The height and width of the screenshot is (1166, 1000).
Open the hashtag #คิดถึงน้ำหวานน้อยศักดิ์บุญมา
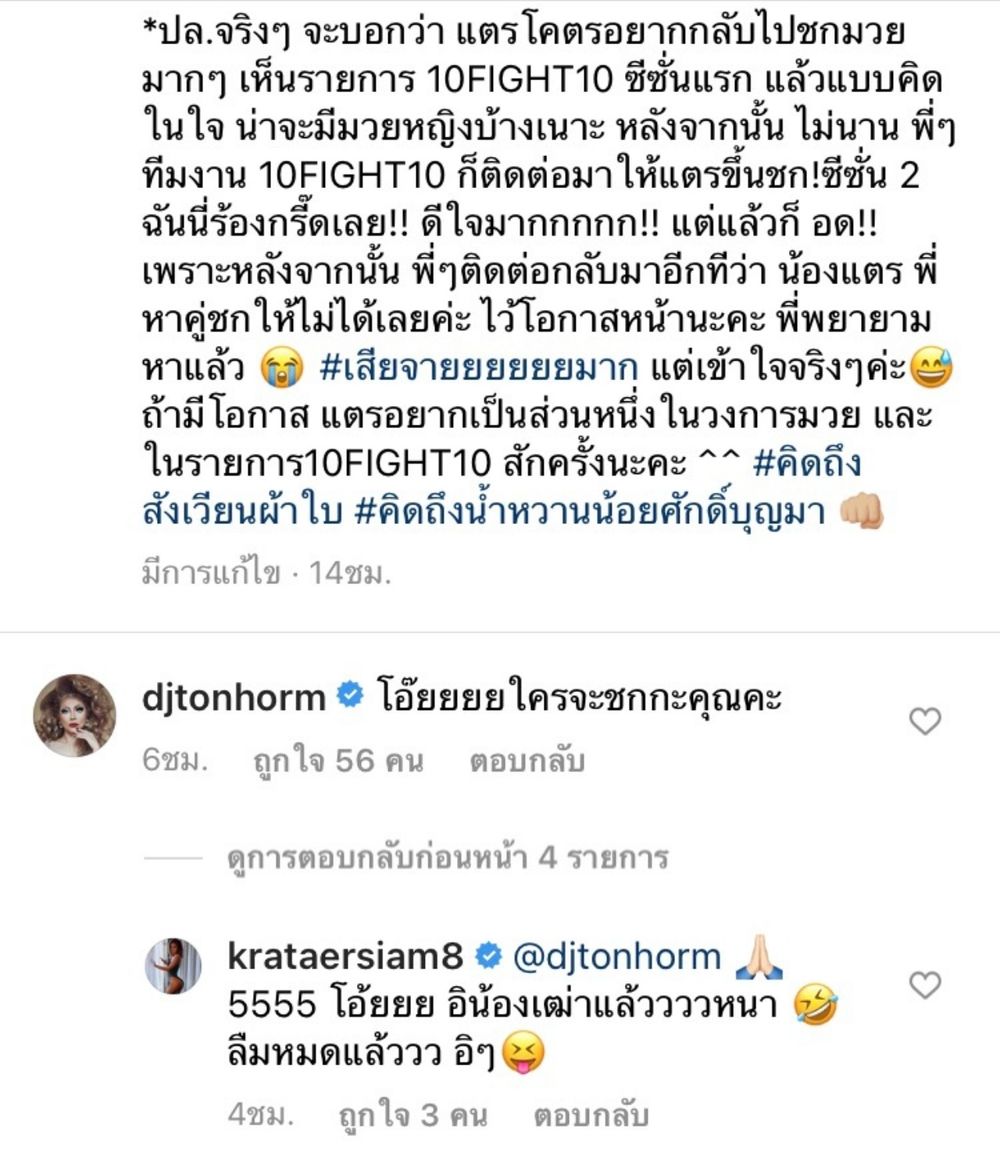[590, 512]
